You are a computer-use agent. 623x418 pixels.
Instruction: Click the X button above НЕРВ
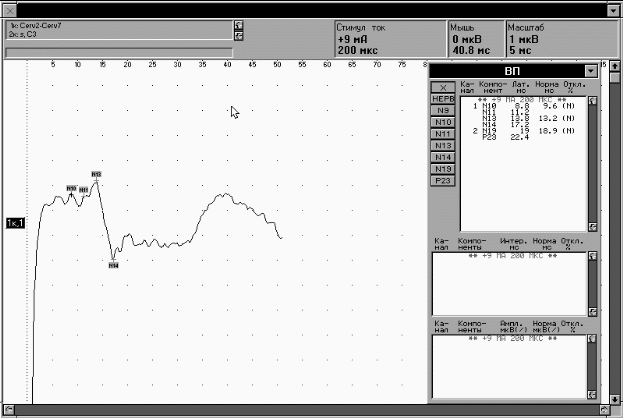443,87
